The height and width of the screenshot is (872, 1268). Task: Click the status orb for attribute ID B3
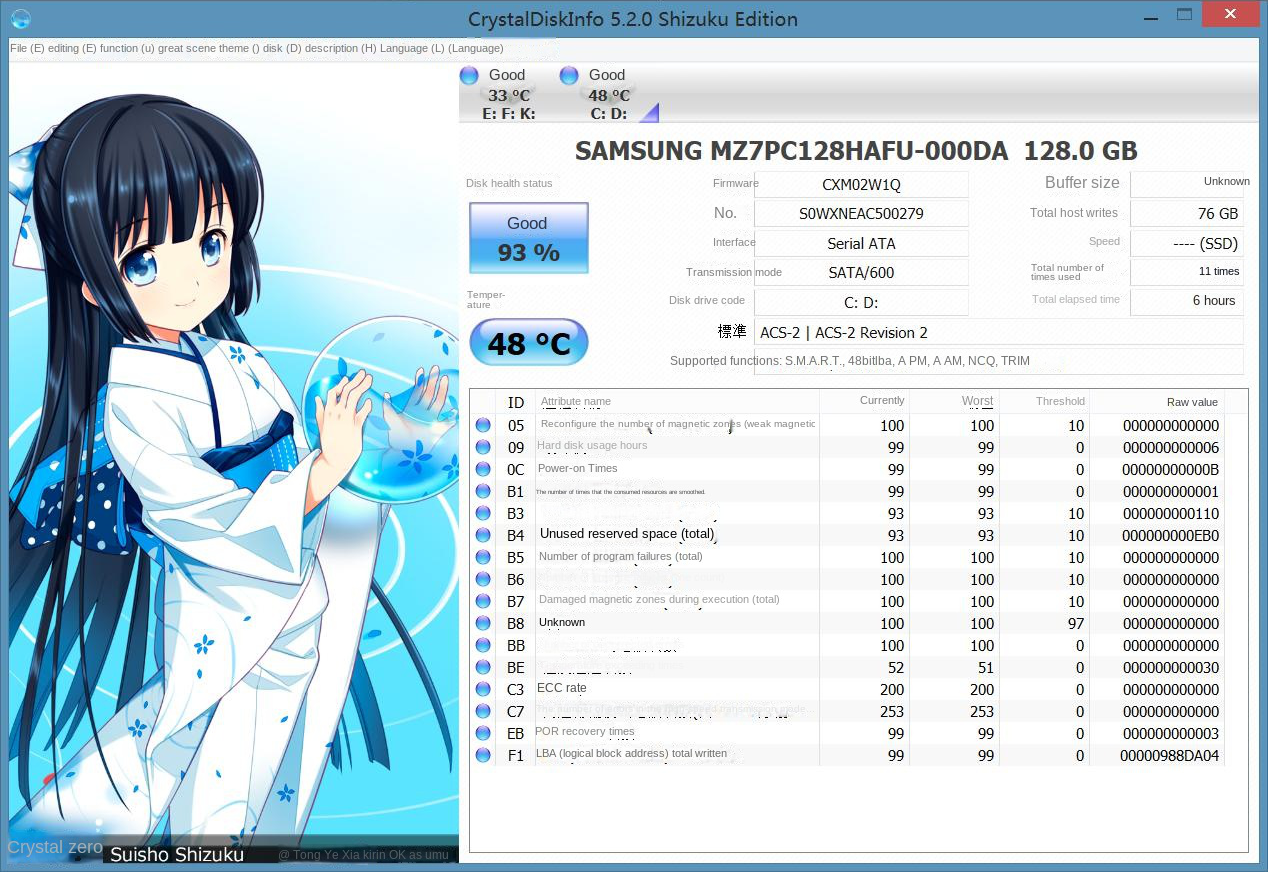pyautogui.click(x=483, y=514)
